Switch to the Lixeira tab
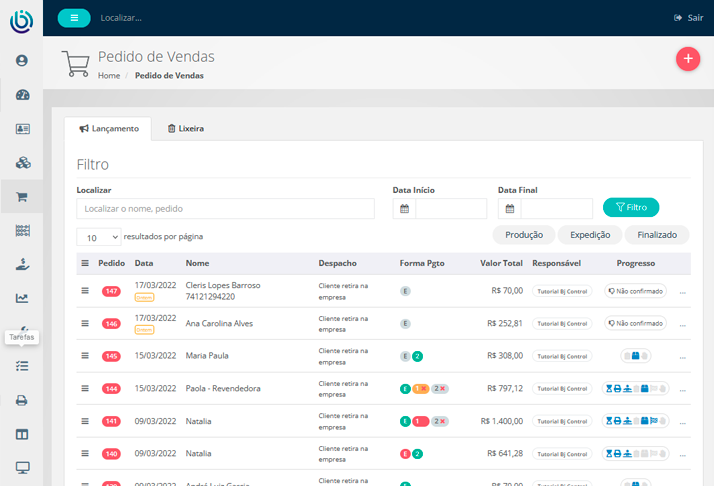Viewport: 714px width, 486px height. click(x=186, y=129)
